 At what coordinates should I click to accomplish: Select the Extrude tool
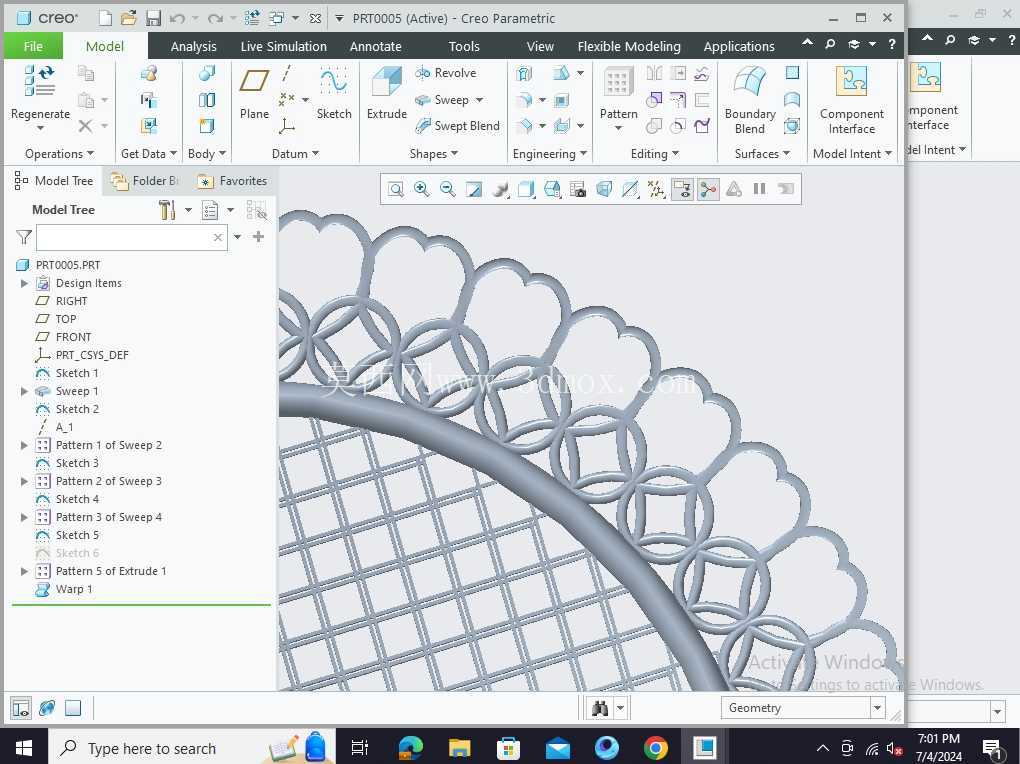[386, 92]
